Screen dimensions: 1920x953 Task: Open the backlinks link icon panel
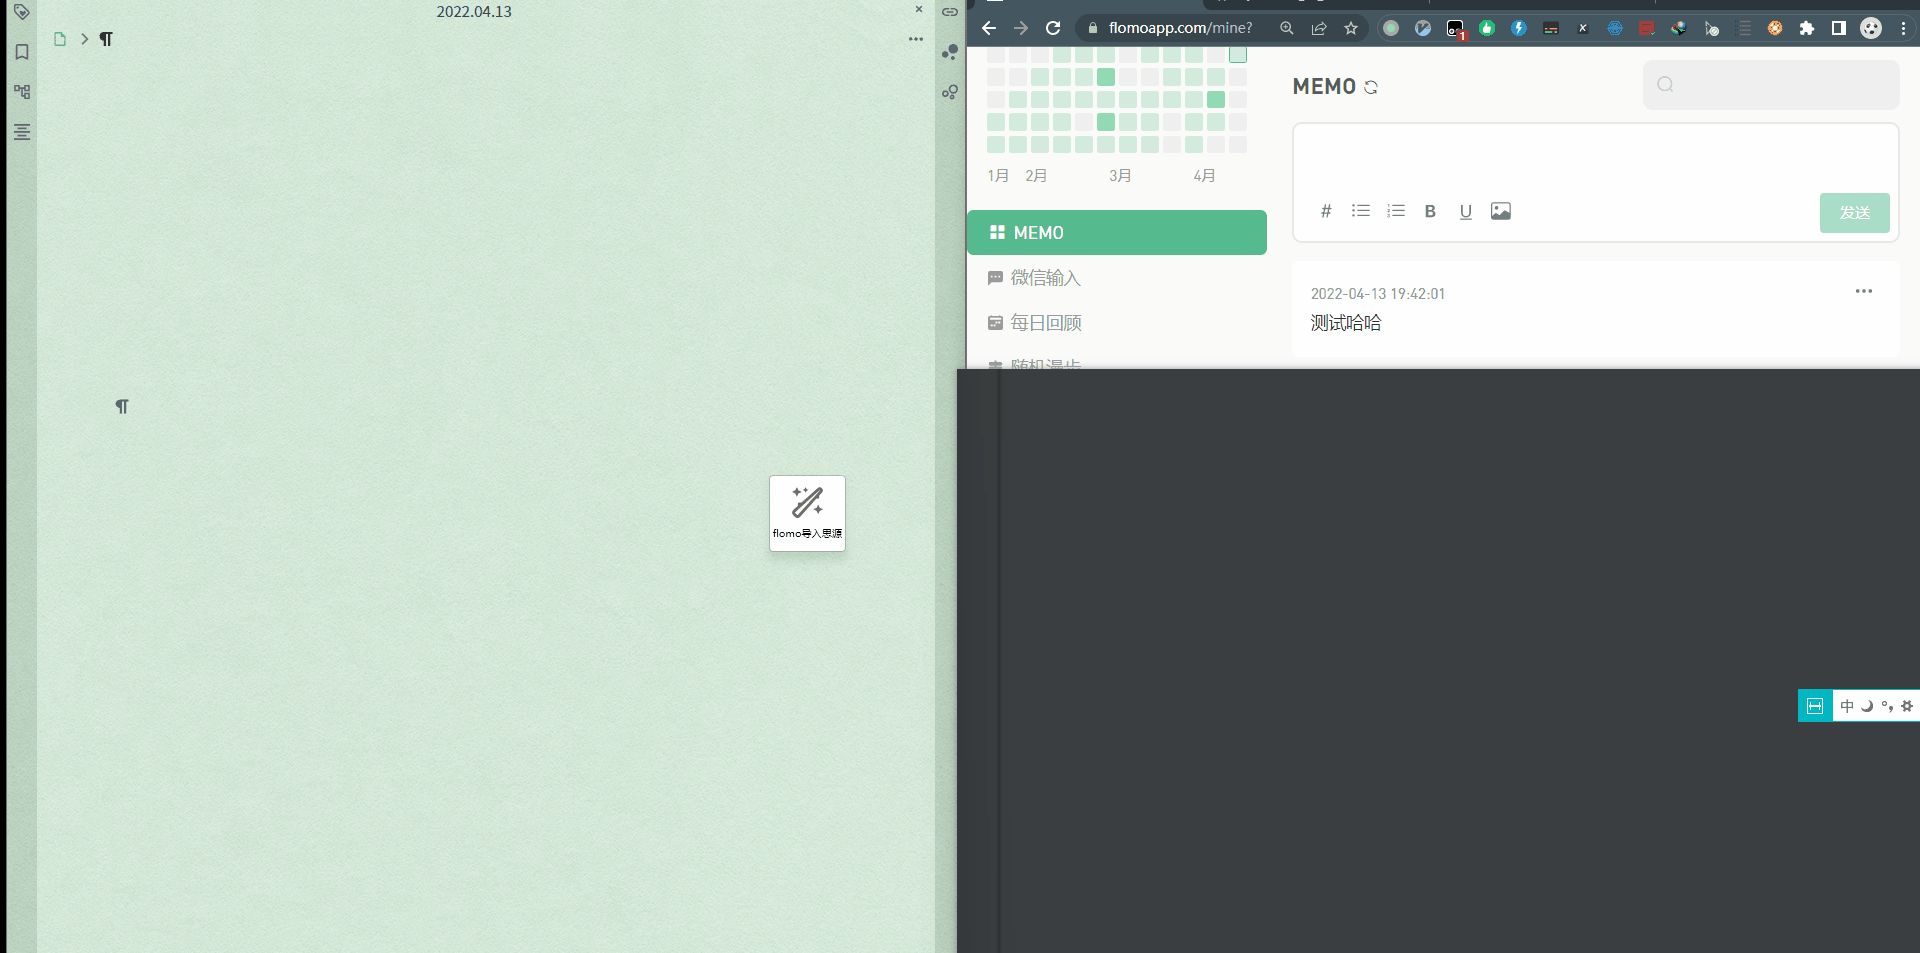pos(950,12)
